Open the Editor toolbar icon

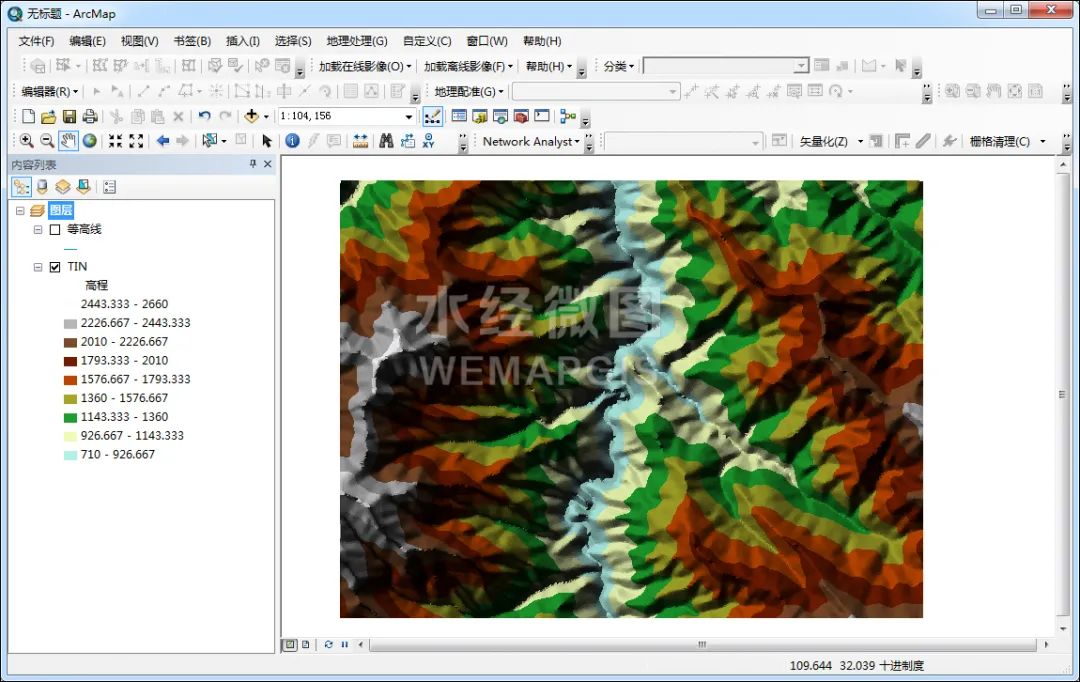point(433,116)
